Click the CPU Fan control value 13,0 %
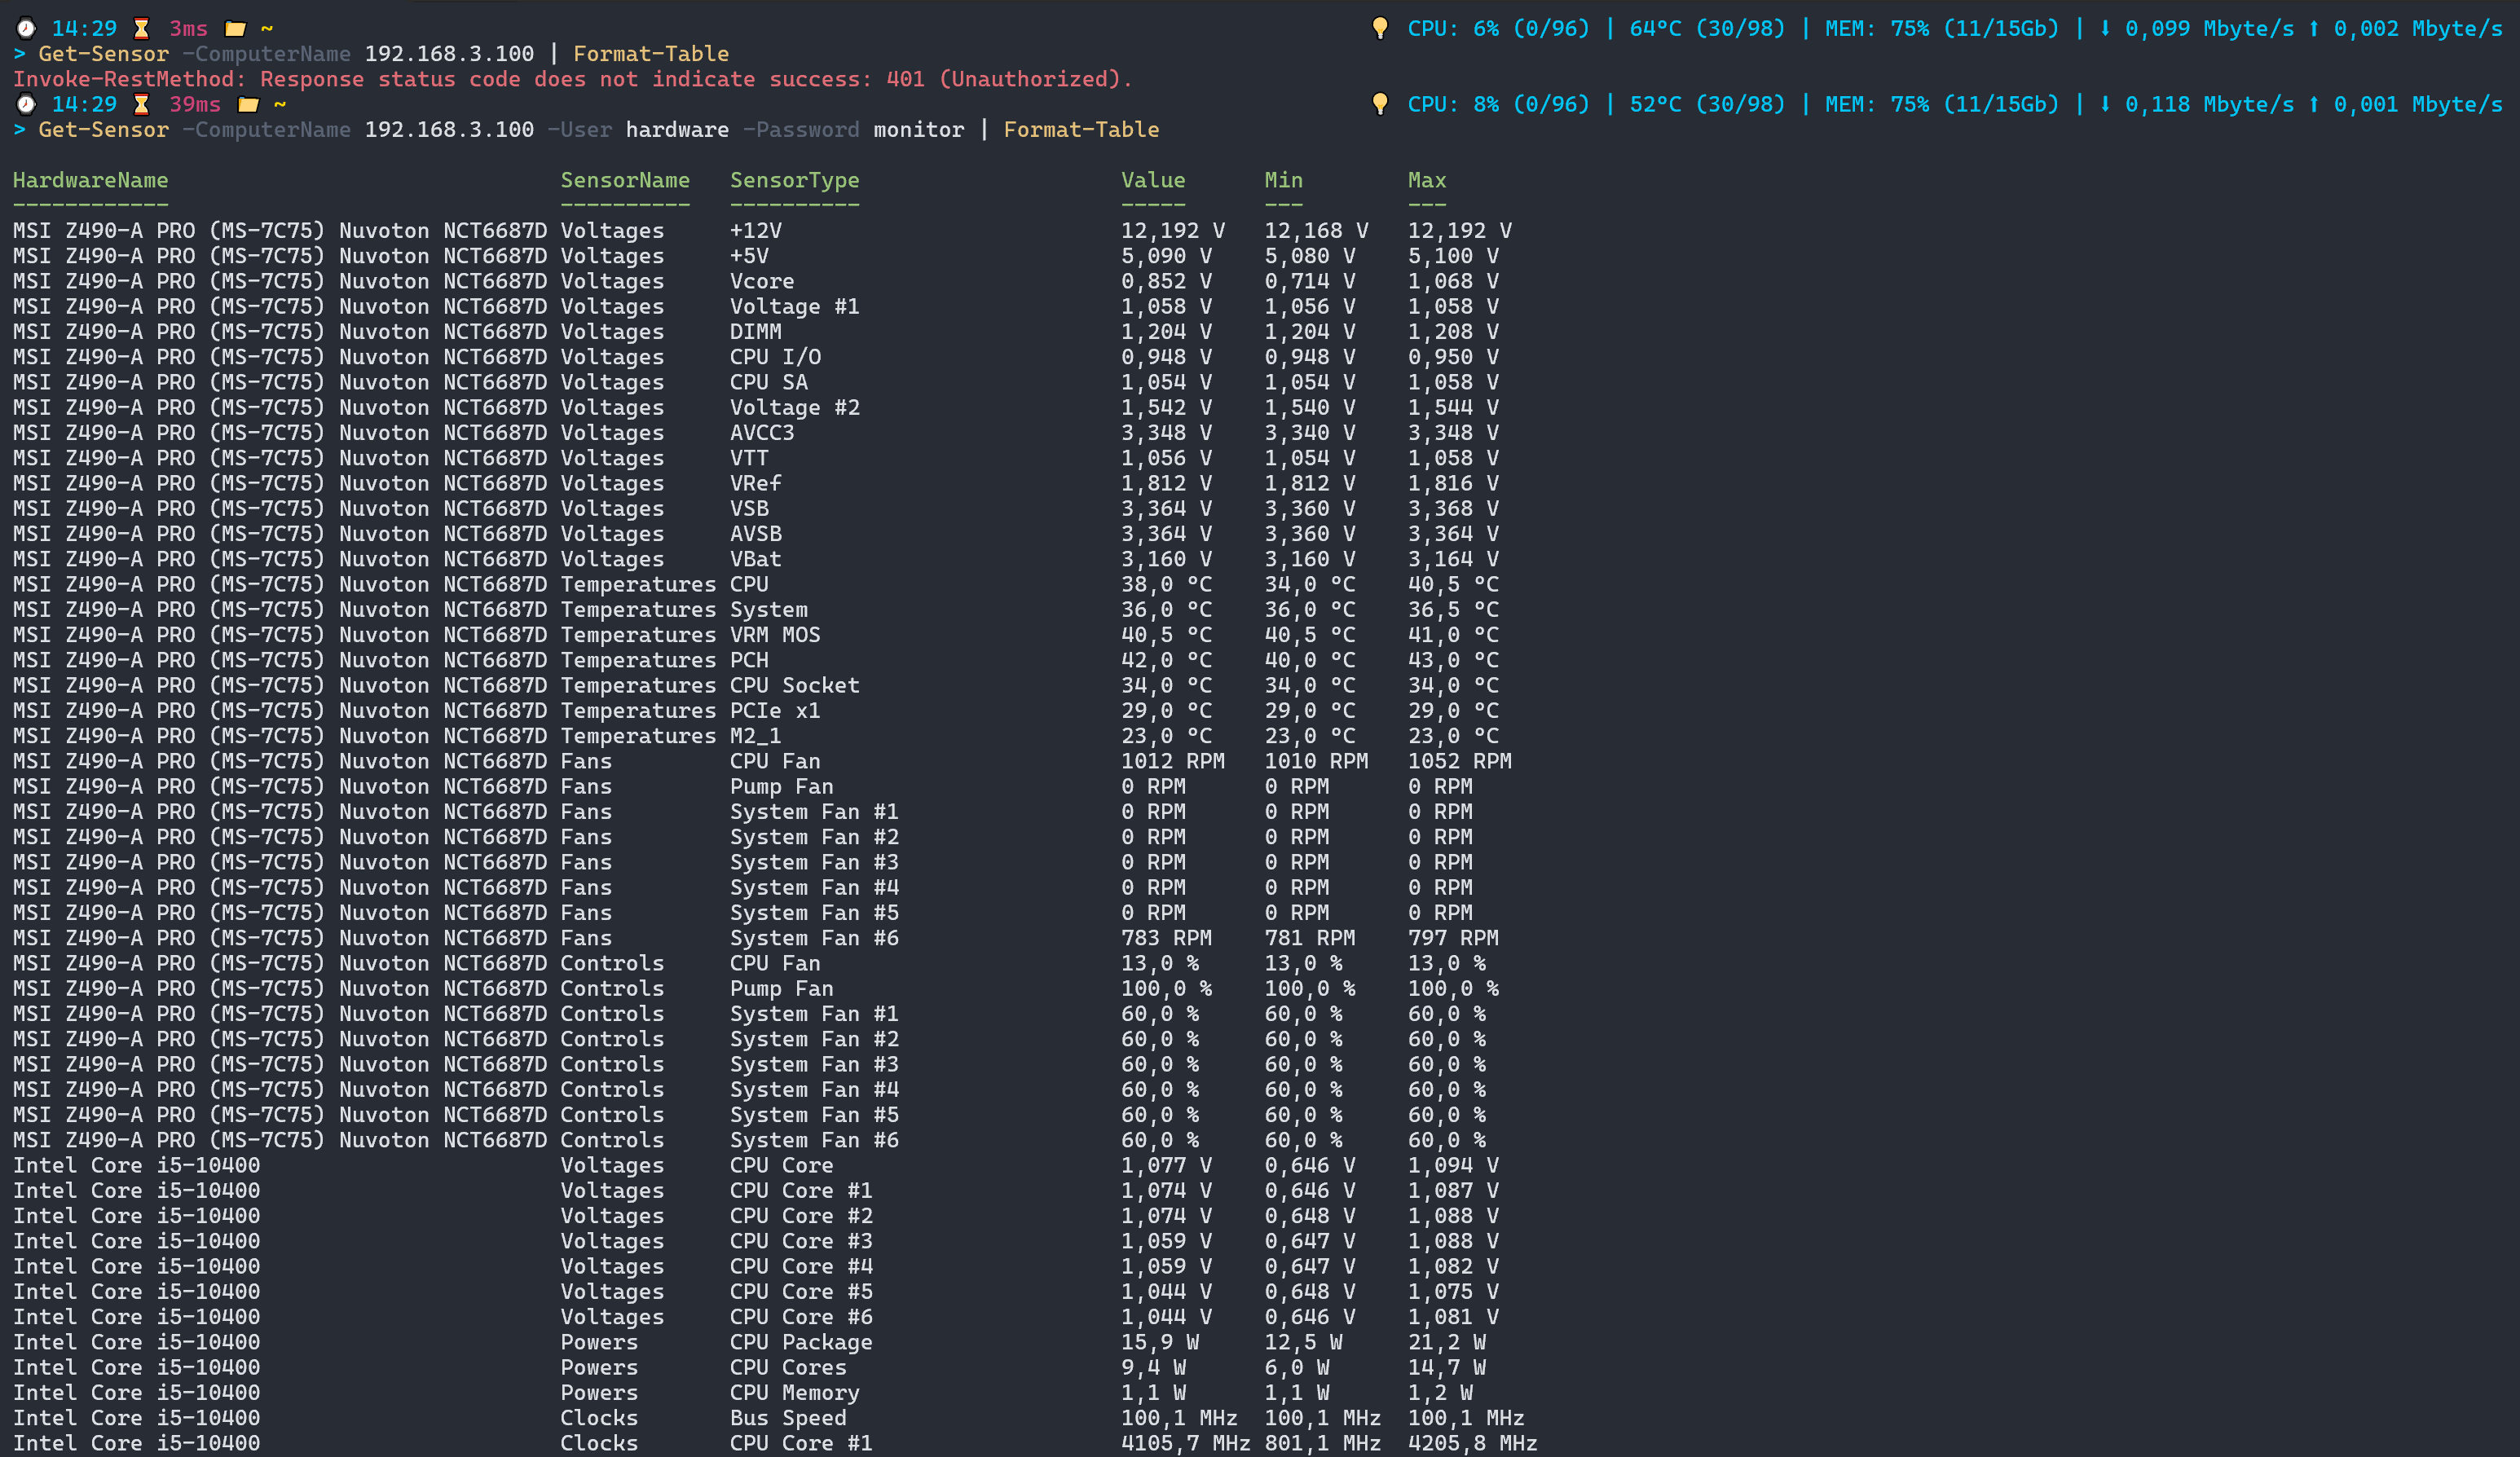 click(1159, 963)
